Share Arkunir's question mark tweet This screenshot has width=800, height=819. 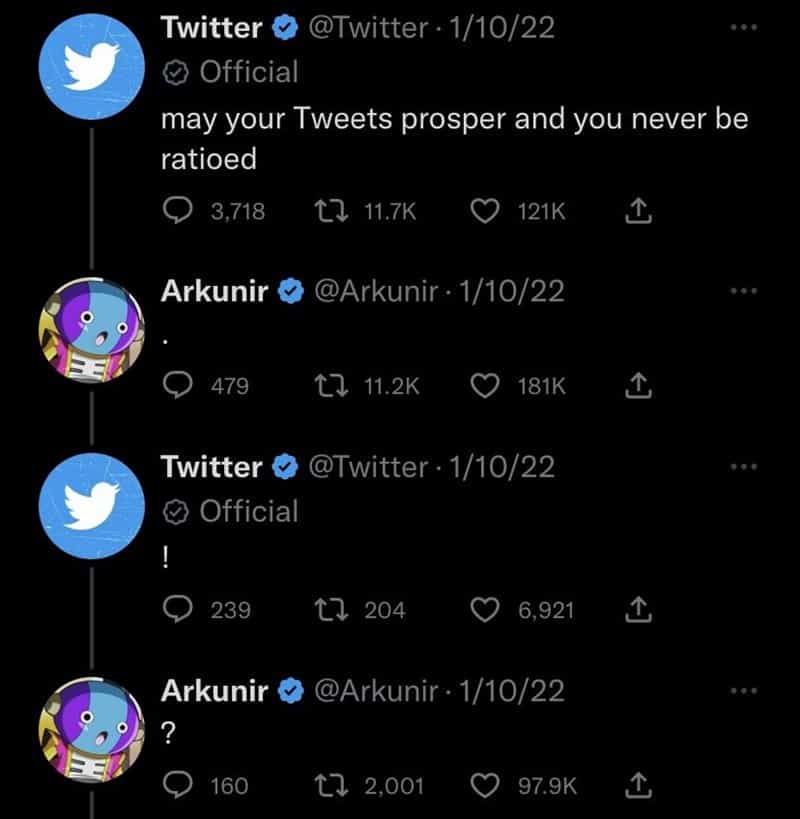637,785
